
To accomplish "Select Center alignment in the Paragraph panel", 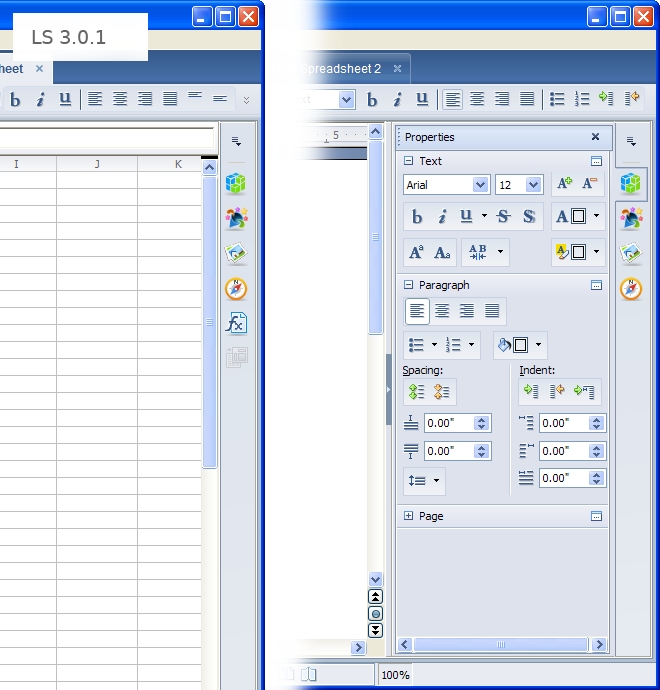I will [442, 311].
